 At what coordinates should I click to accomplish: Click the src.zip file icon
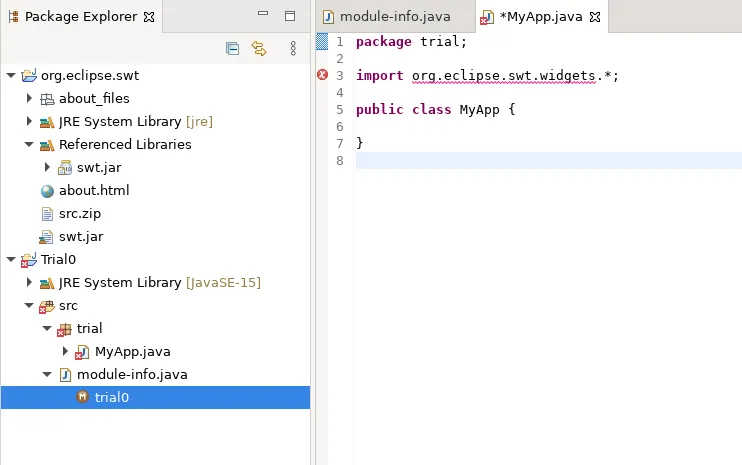pyautogui.click(x=47, y=214)
